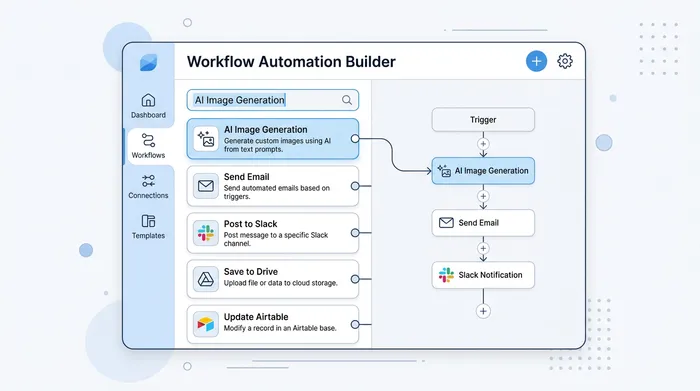Screen dimensions: 700x391
Task: Open the Connections sidebar item
Action: [148, 187]
